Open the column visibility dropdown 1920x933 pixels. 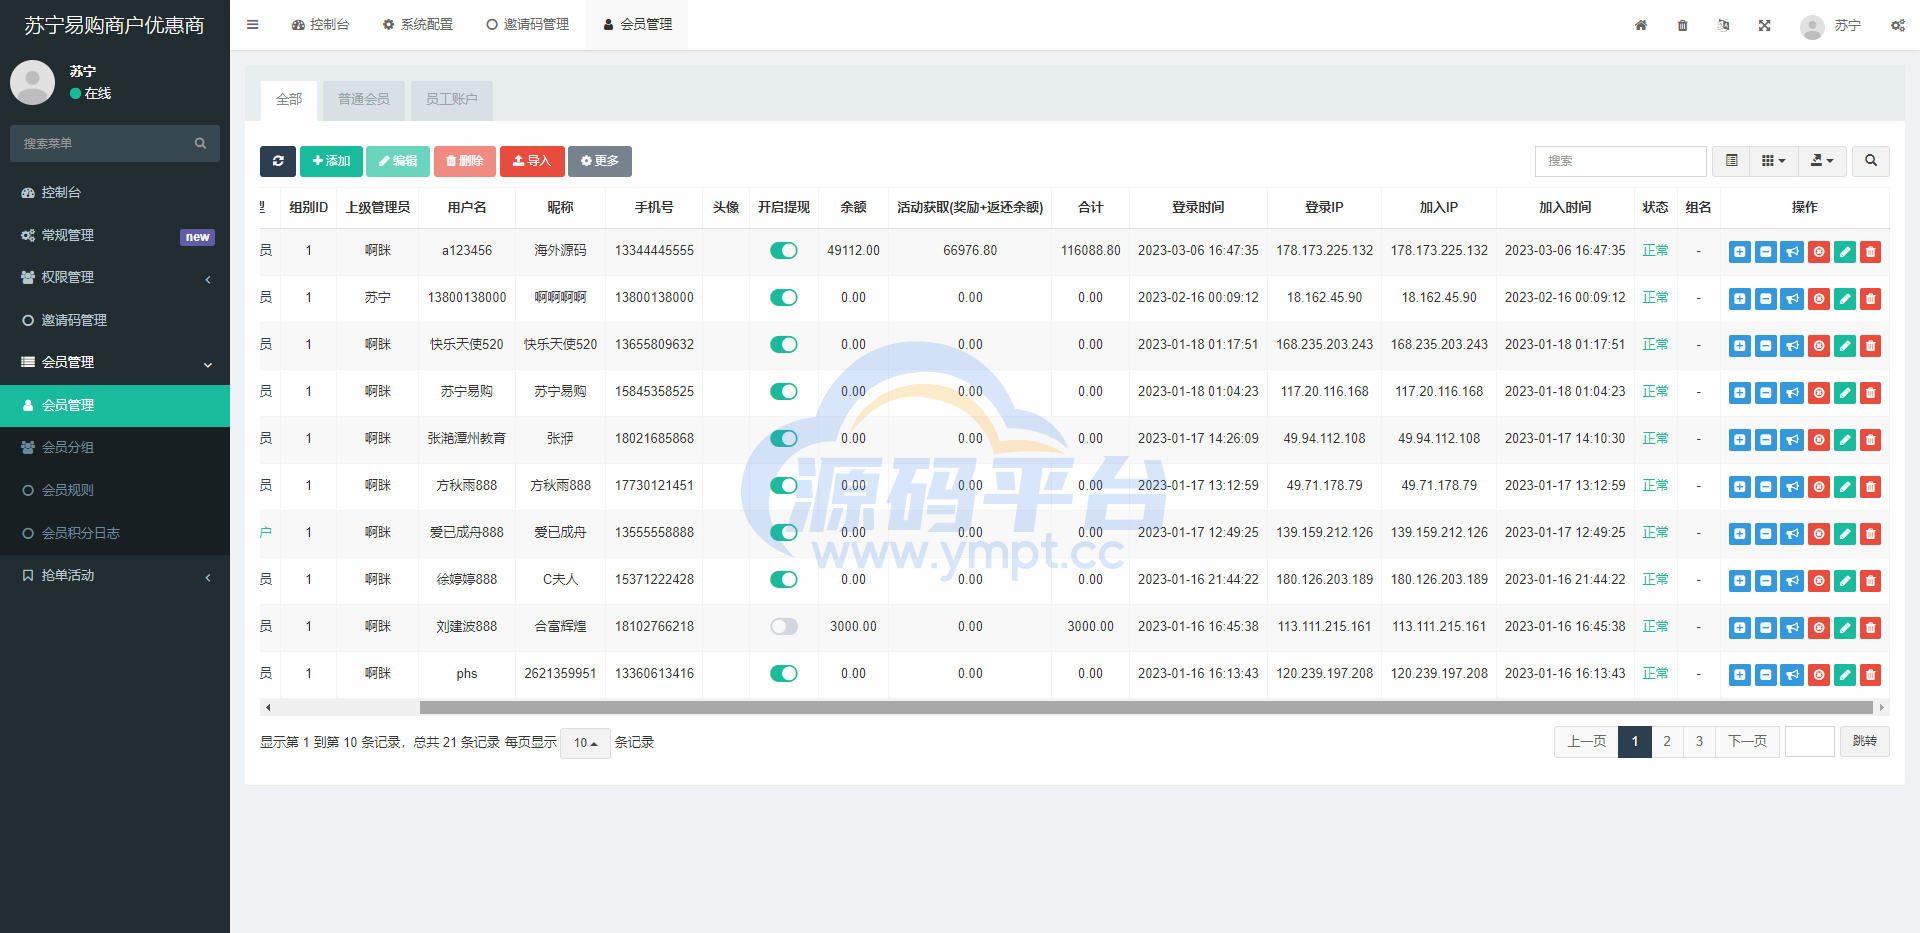click(1774, 161)
